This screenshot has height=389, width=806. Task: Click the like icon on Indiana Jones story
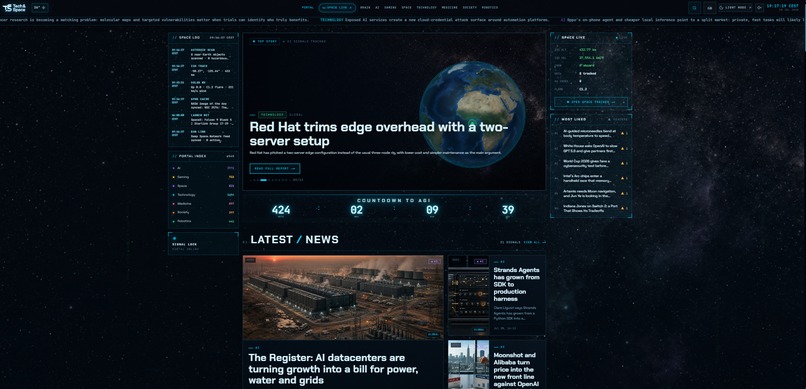pos(623,208)
